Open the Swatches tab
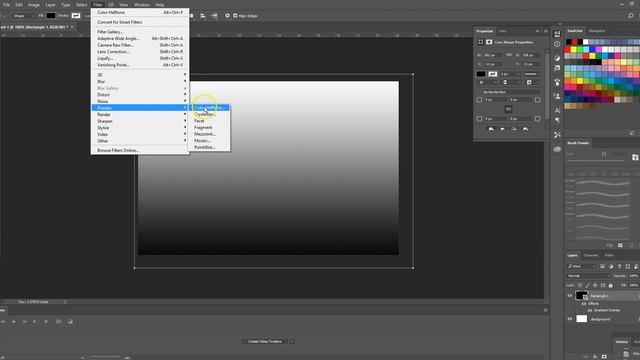The width and height of the screenshot is (640, 360). 575,31
